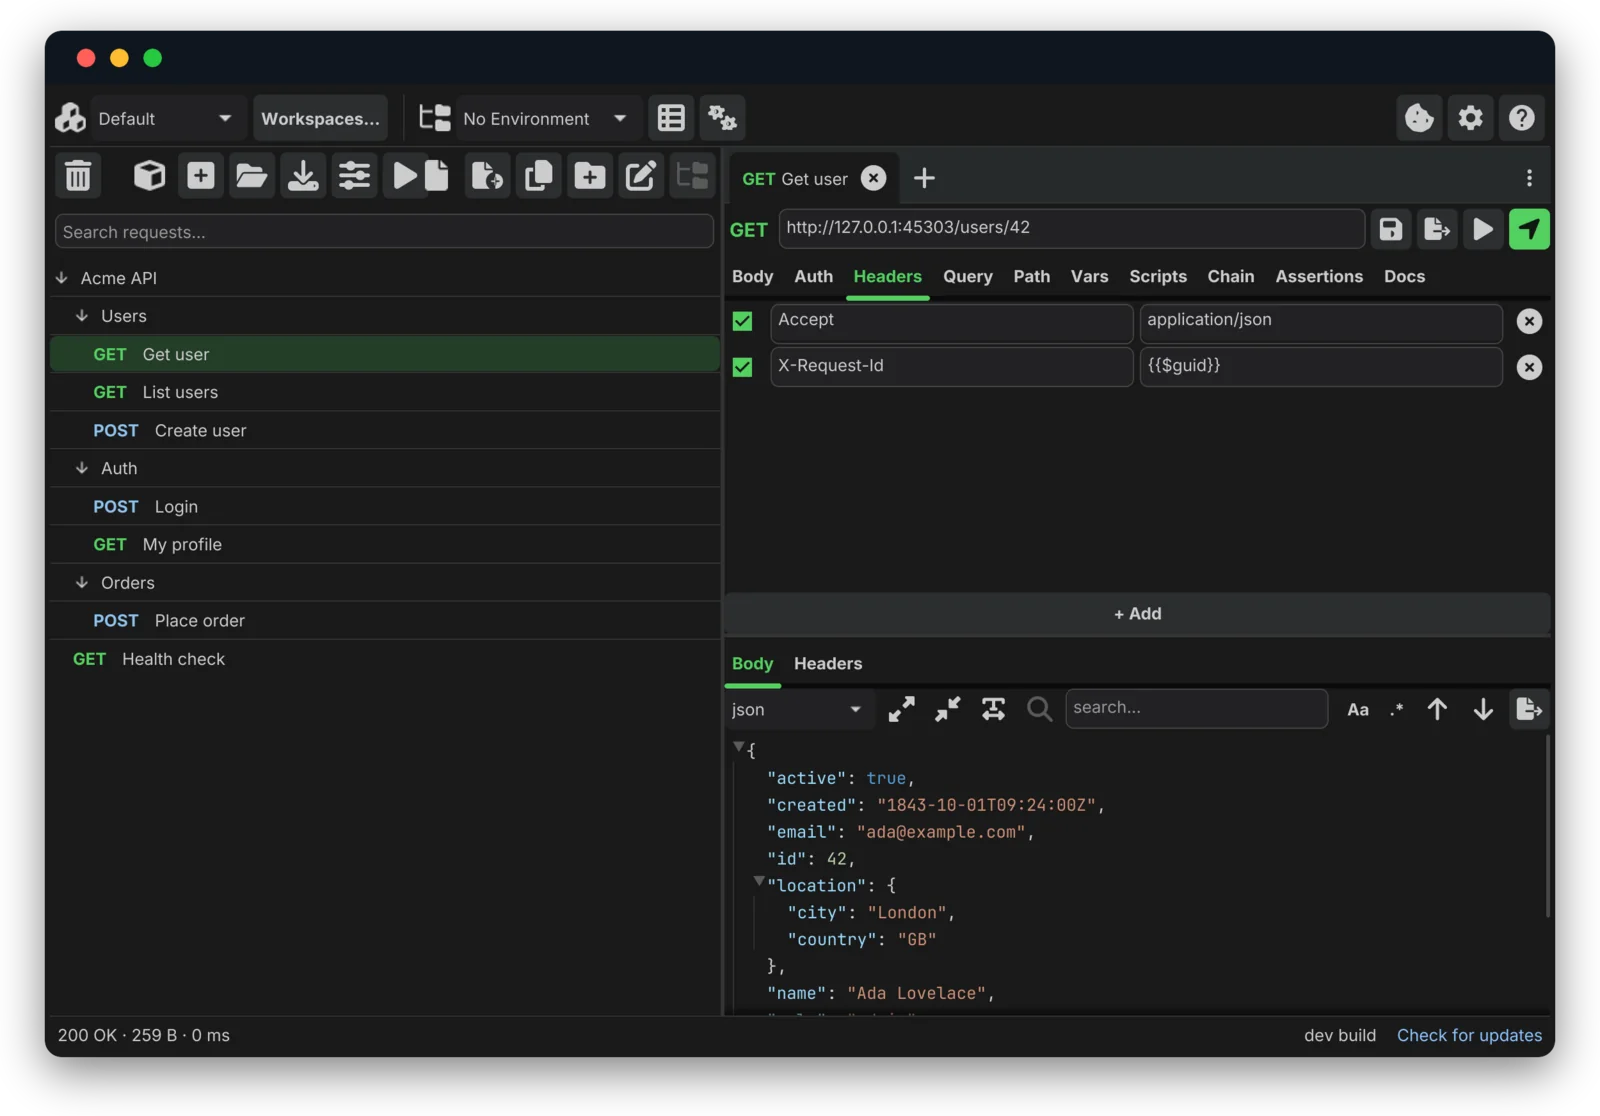The image size is (1600, 1116).
Task: Jump to previous search match with up arrow
Action: [1437, 709]
